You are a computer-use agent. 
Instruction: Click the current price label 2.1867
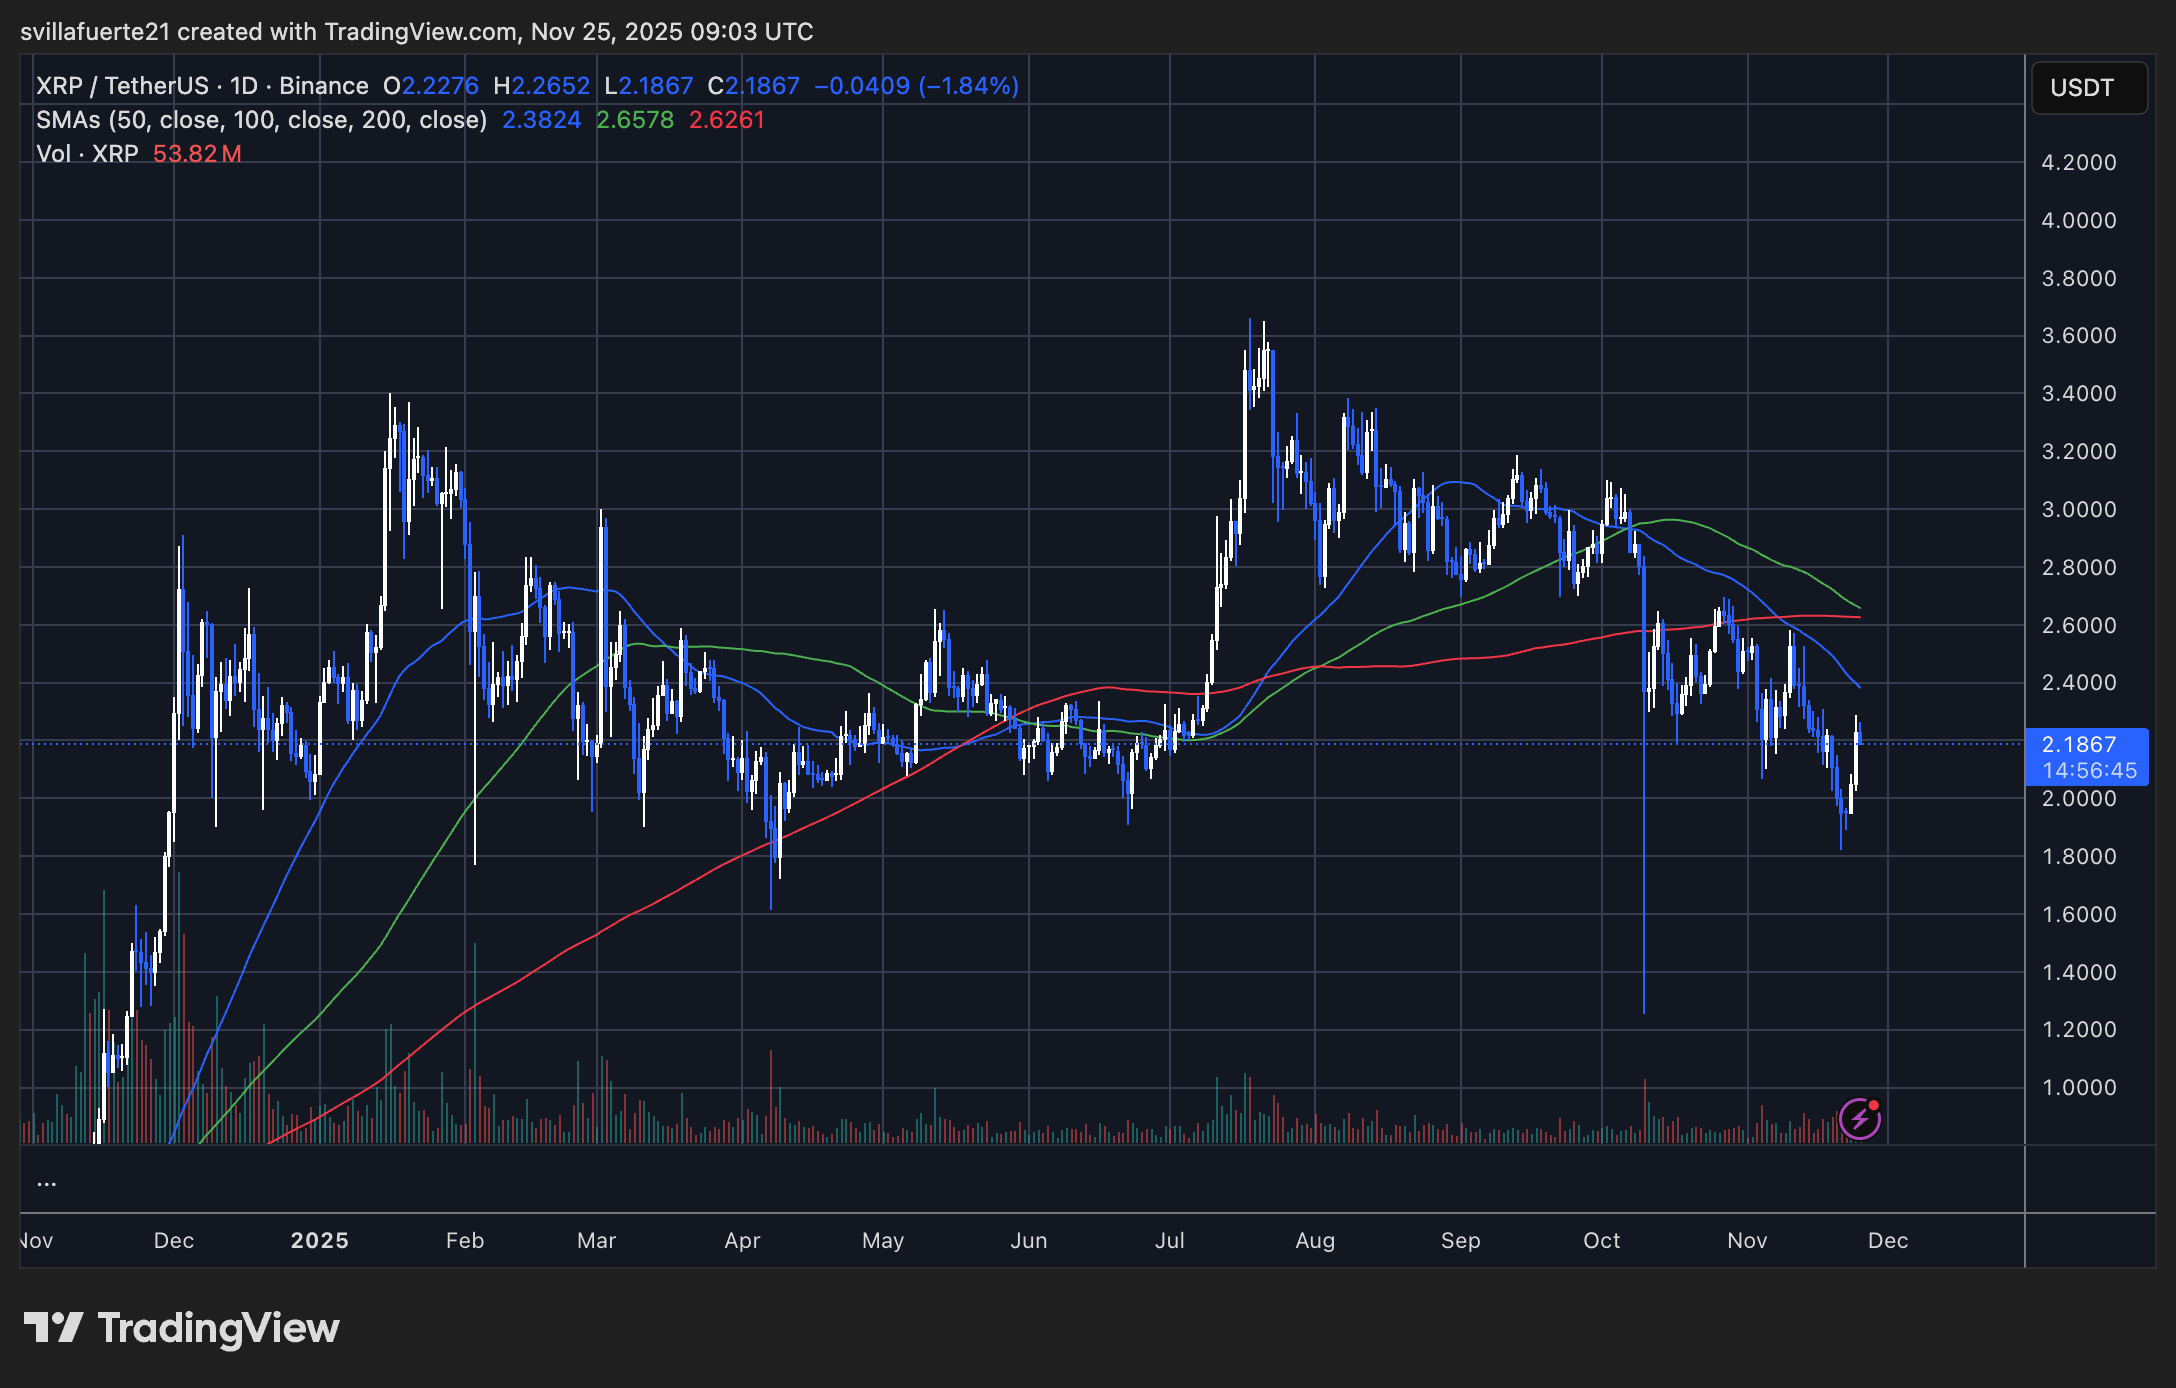[x=2079, y=744]
